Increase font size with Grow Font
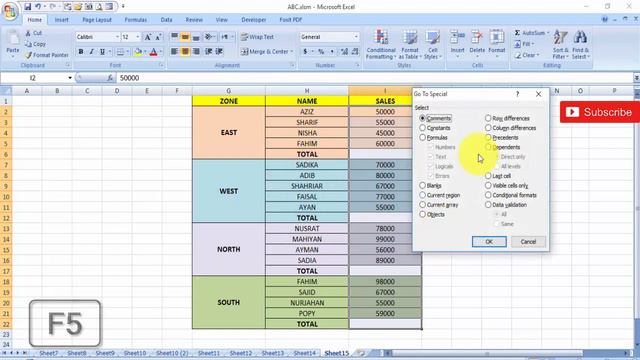The width and height of the screenshot is (640, 360). [x=148, y=37]
